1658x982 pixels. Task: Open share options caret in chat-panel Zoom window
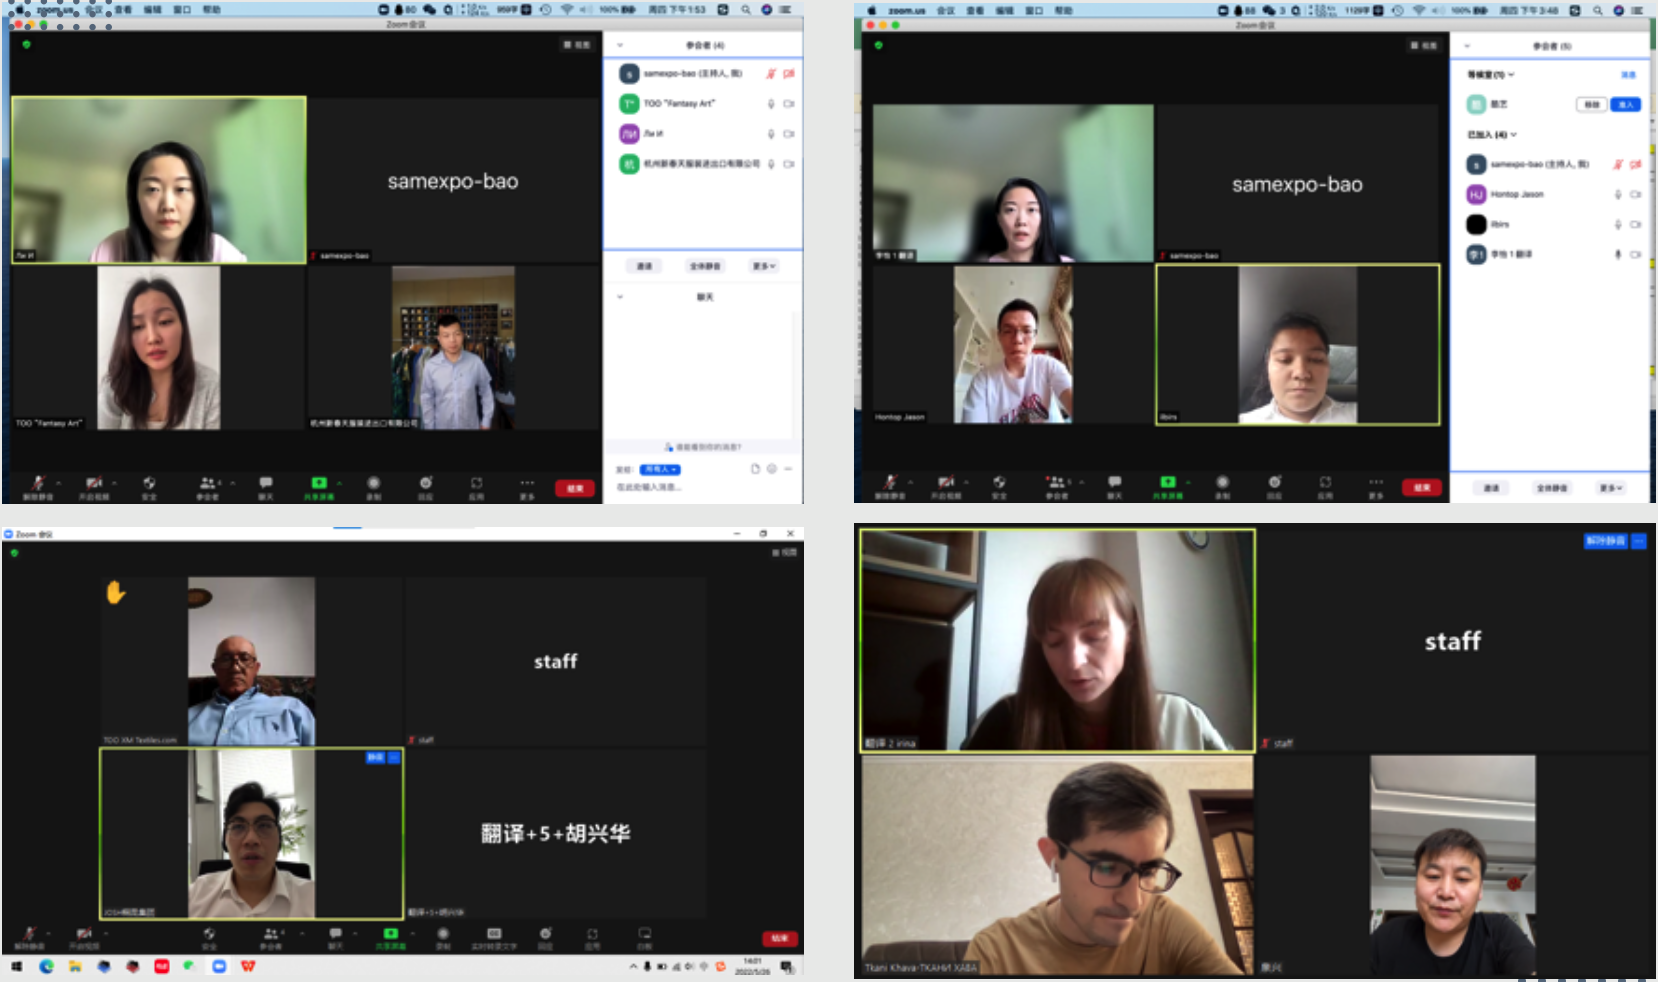pos(339,483)
